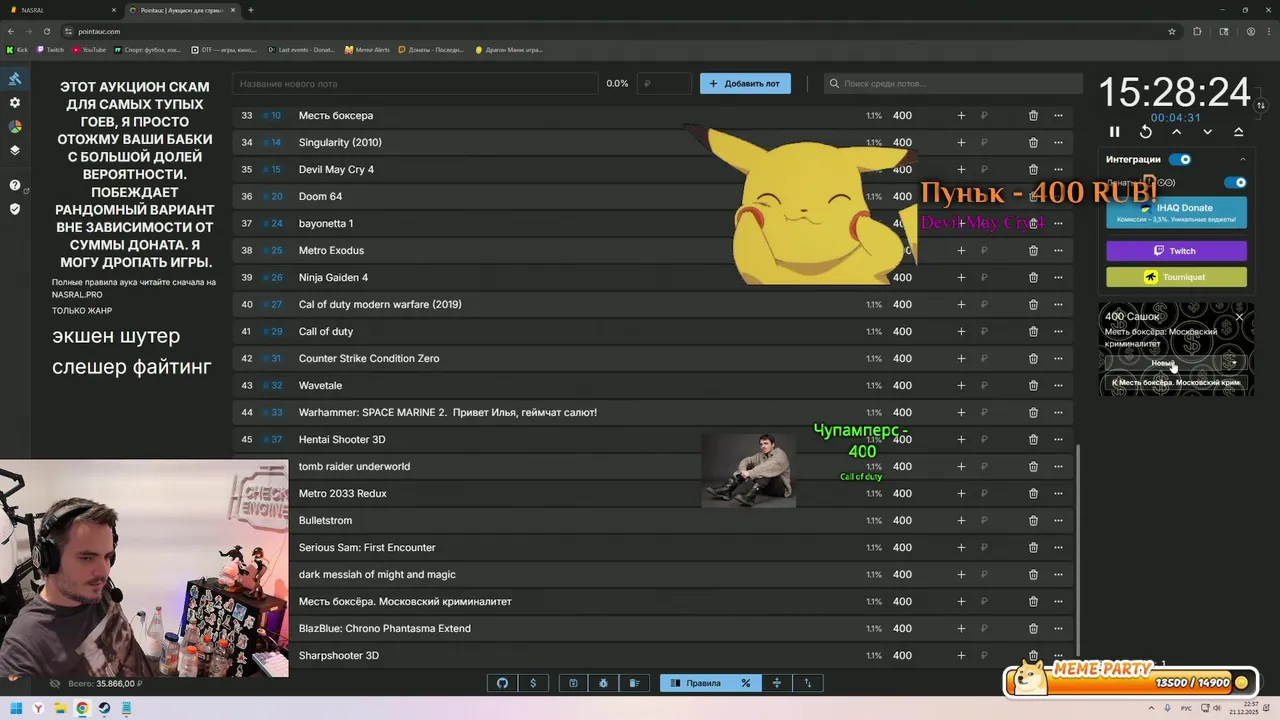Open the Twitch bookmark
1280x720 pixels.
coord(50,49)
